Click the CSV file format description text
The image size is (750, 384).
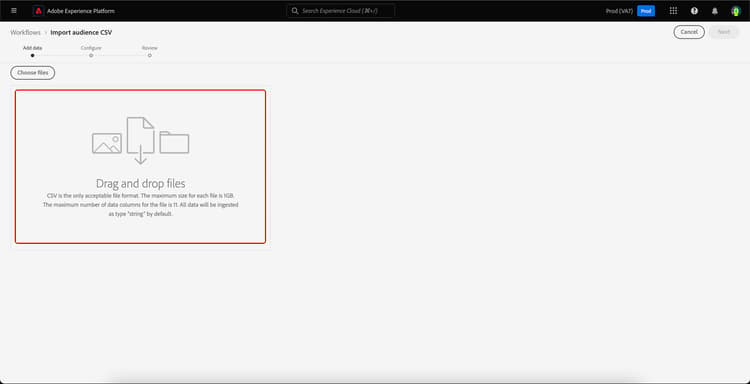(140, 205)
